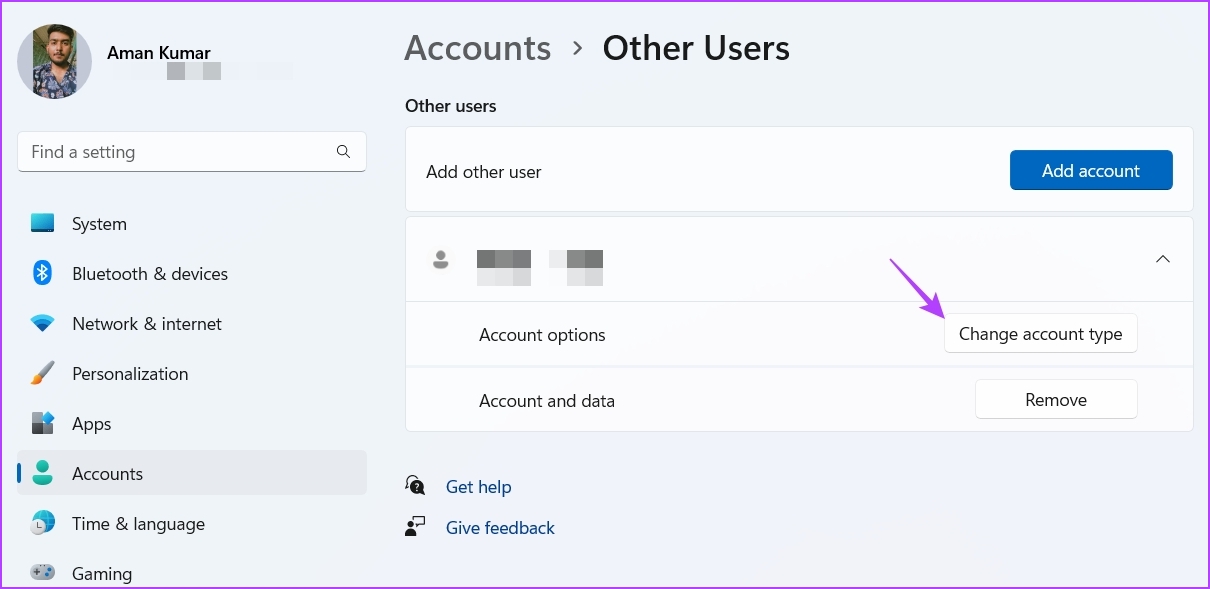Viewport: 1210px width, 589px height.
Task: Click the search magnifier icon
Action: point(343,151)
